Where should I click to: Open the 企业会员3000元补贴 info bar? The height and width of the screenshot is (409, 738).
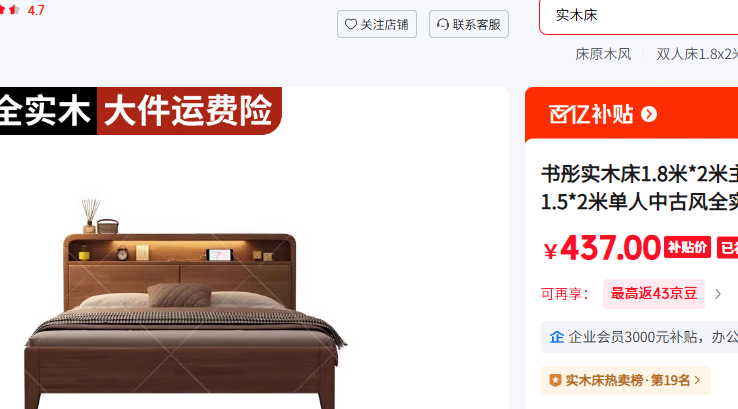639,337
